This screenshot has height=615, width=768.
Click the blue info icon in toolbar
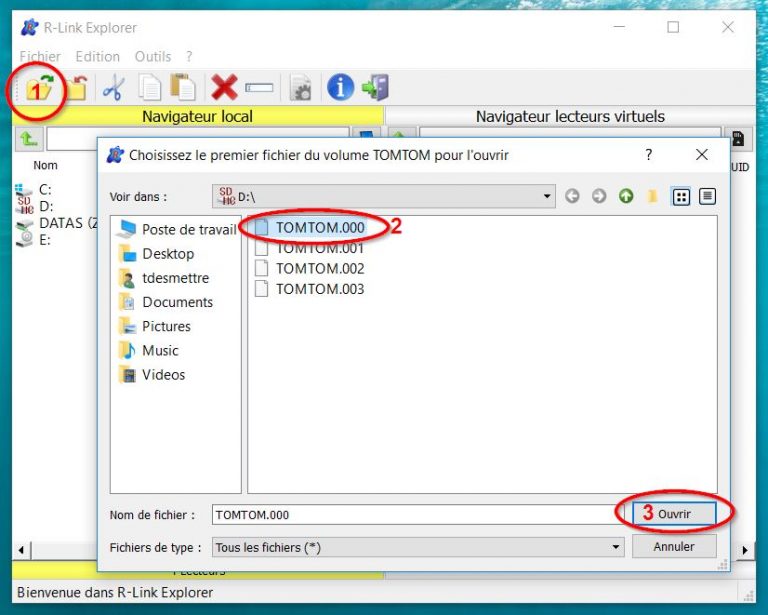[340, 88]
